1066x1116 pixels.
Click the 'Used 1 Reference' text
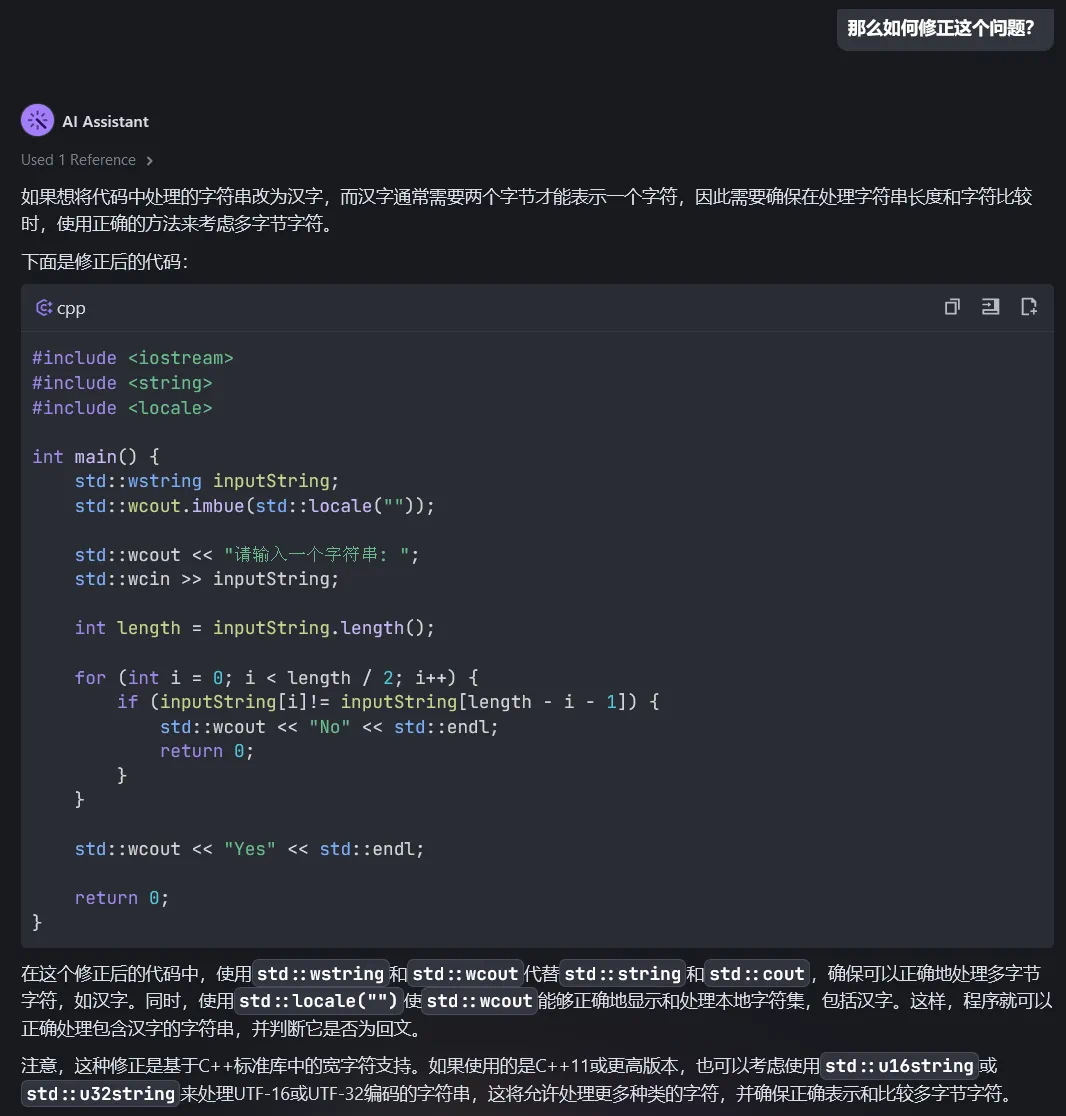tap(78, 160)
